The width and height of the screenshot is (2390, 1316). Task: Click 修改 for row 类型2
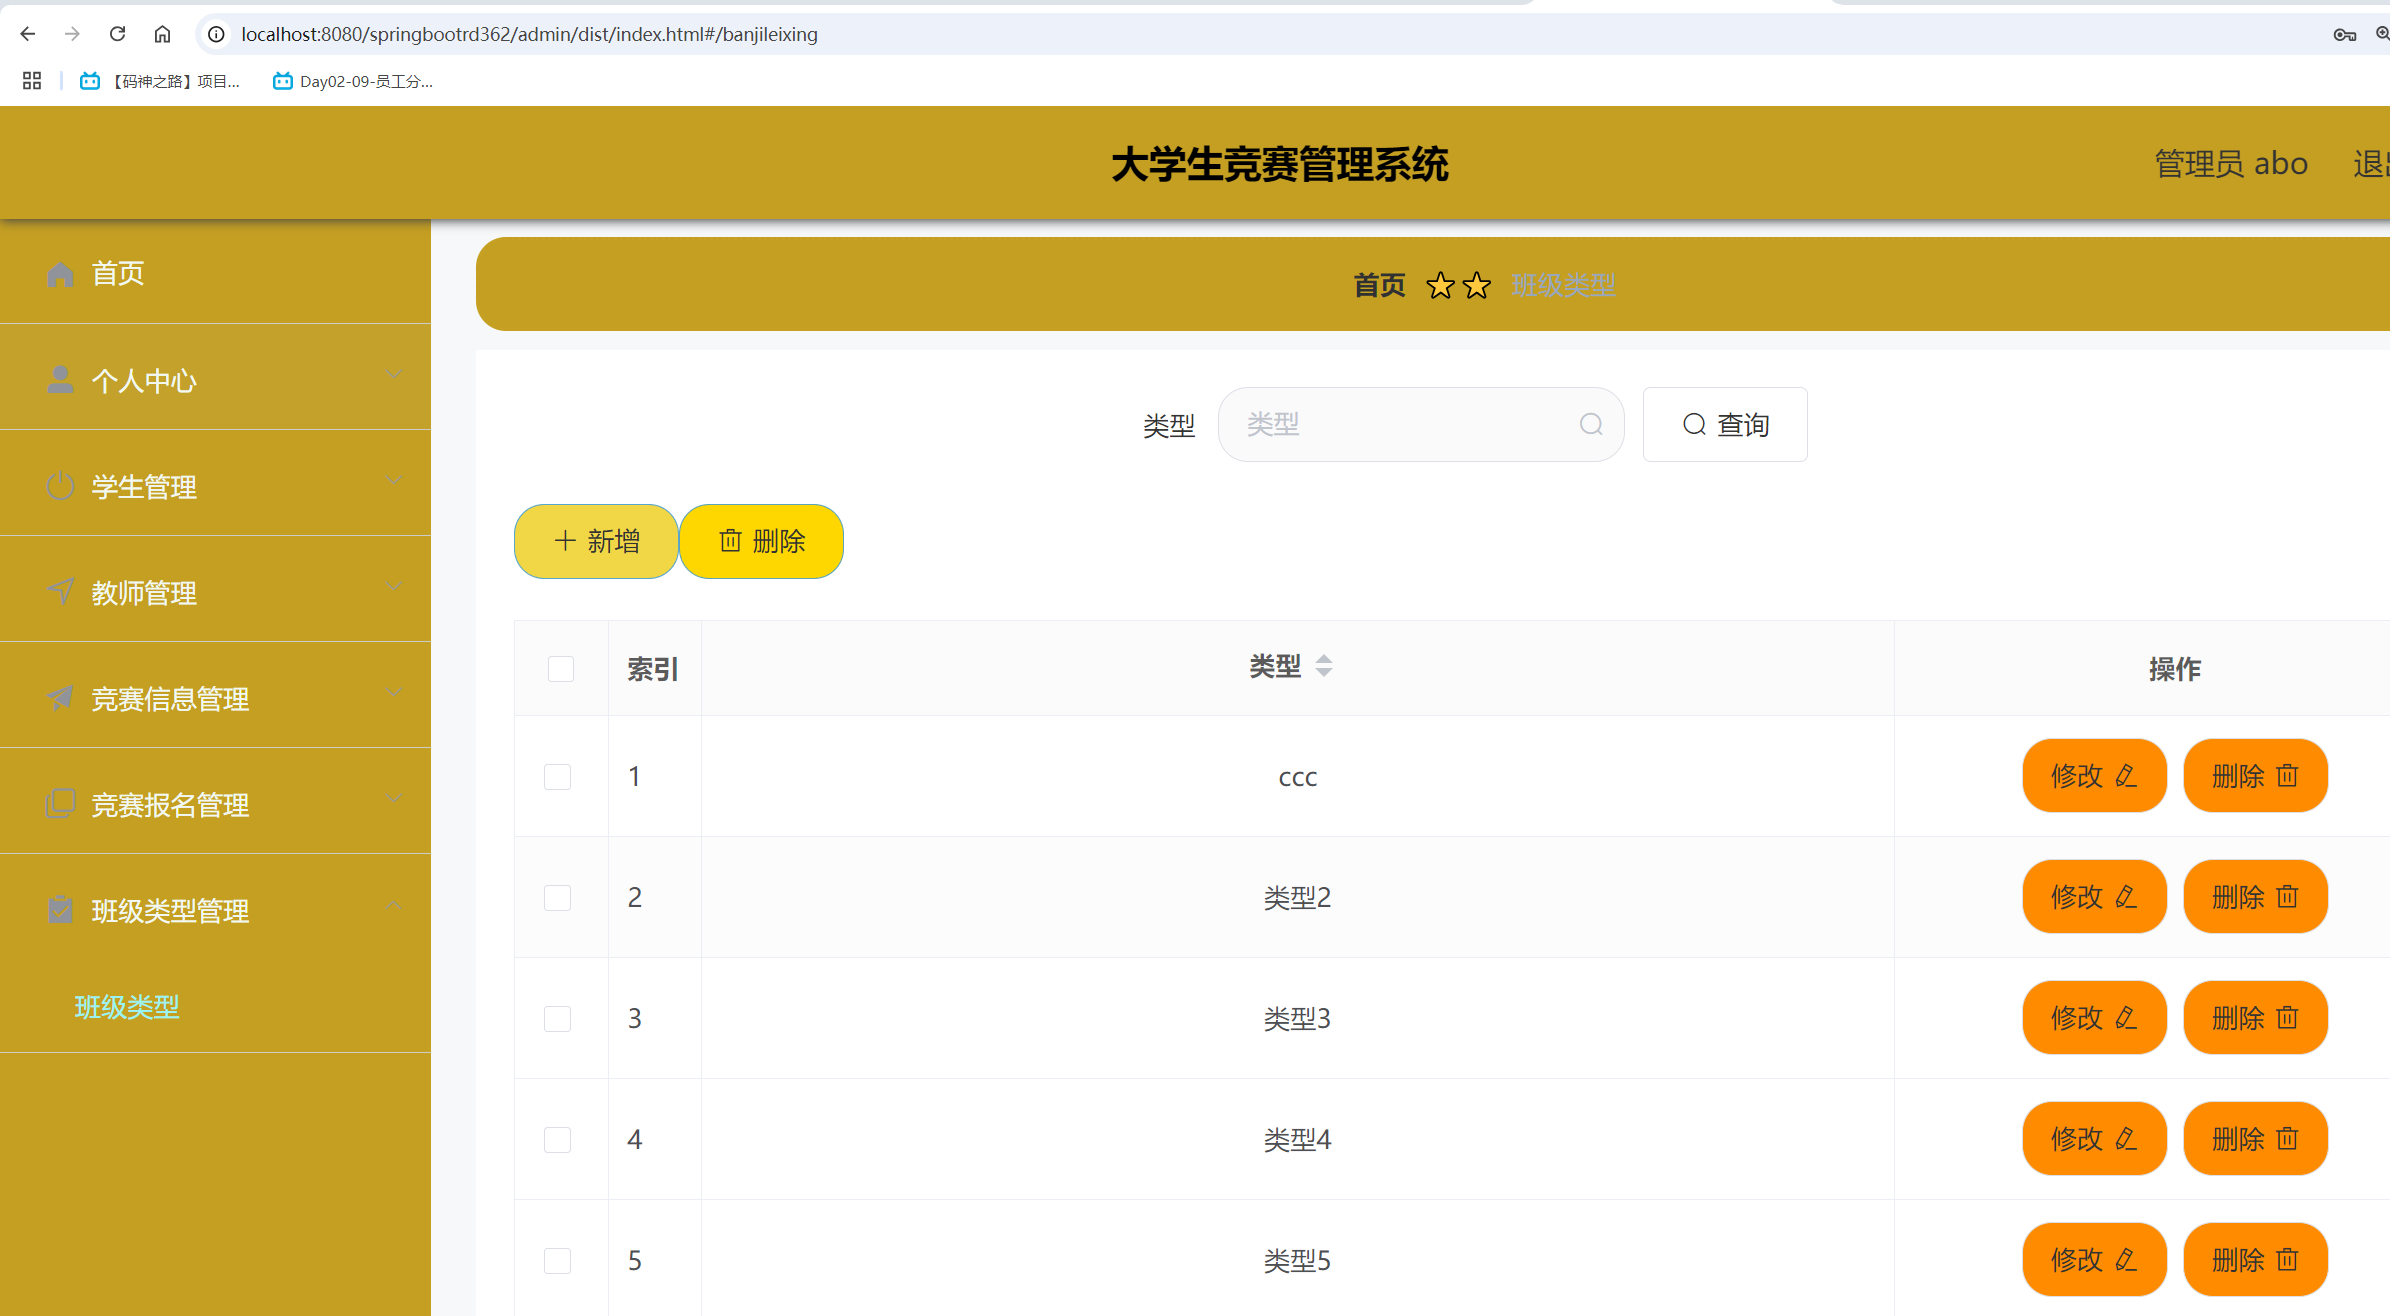tap(2094, 897)
